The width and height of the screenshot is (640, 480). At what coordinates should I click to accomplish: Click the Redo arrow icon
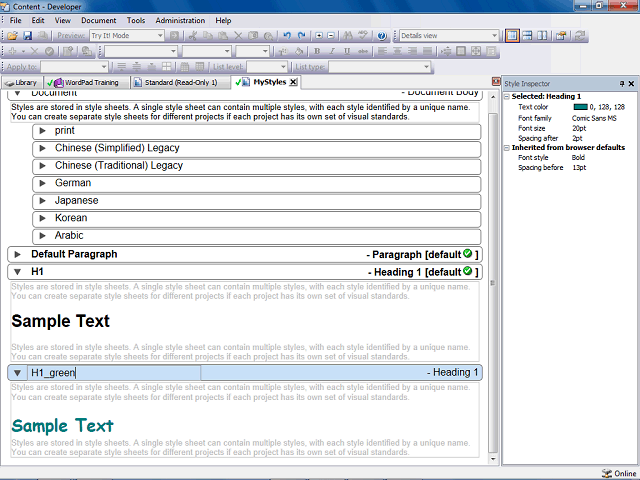[302, 36]
